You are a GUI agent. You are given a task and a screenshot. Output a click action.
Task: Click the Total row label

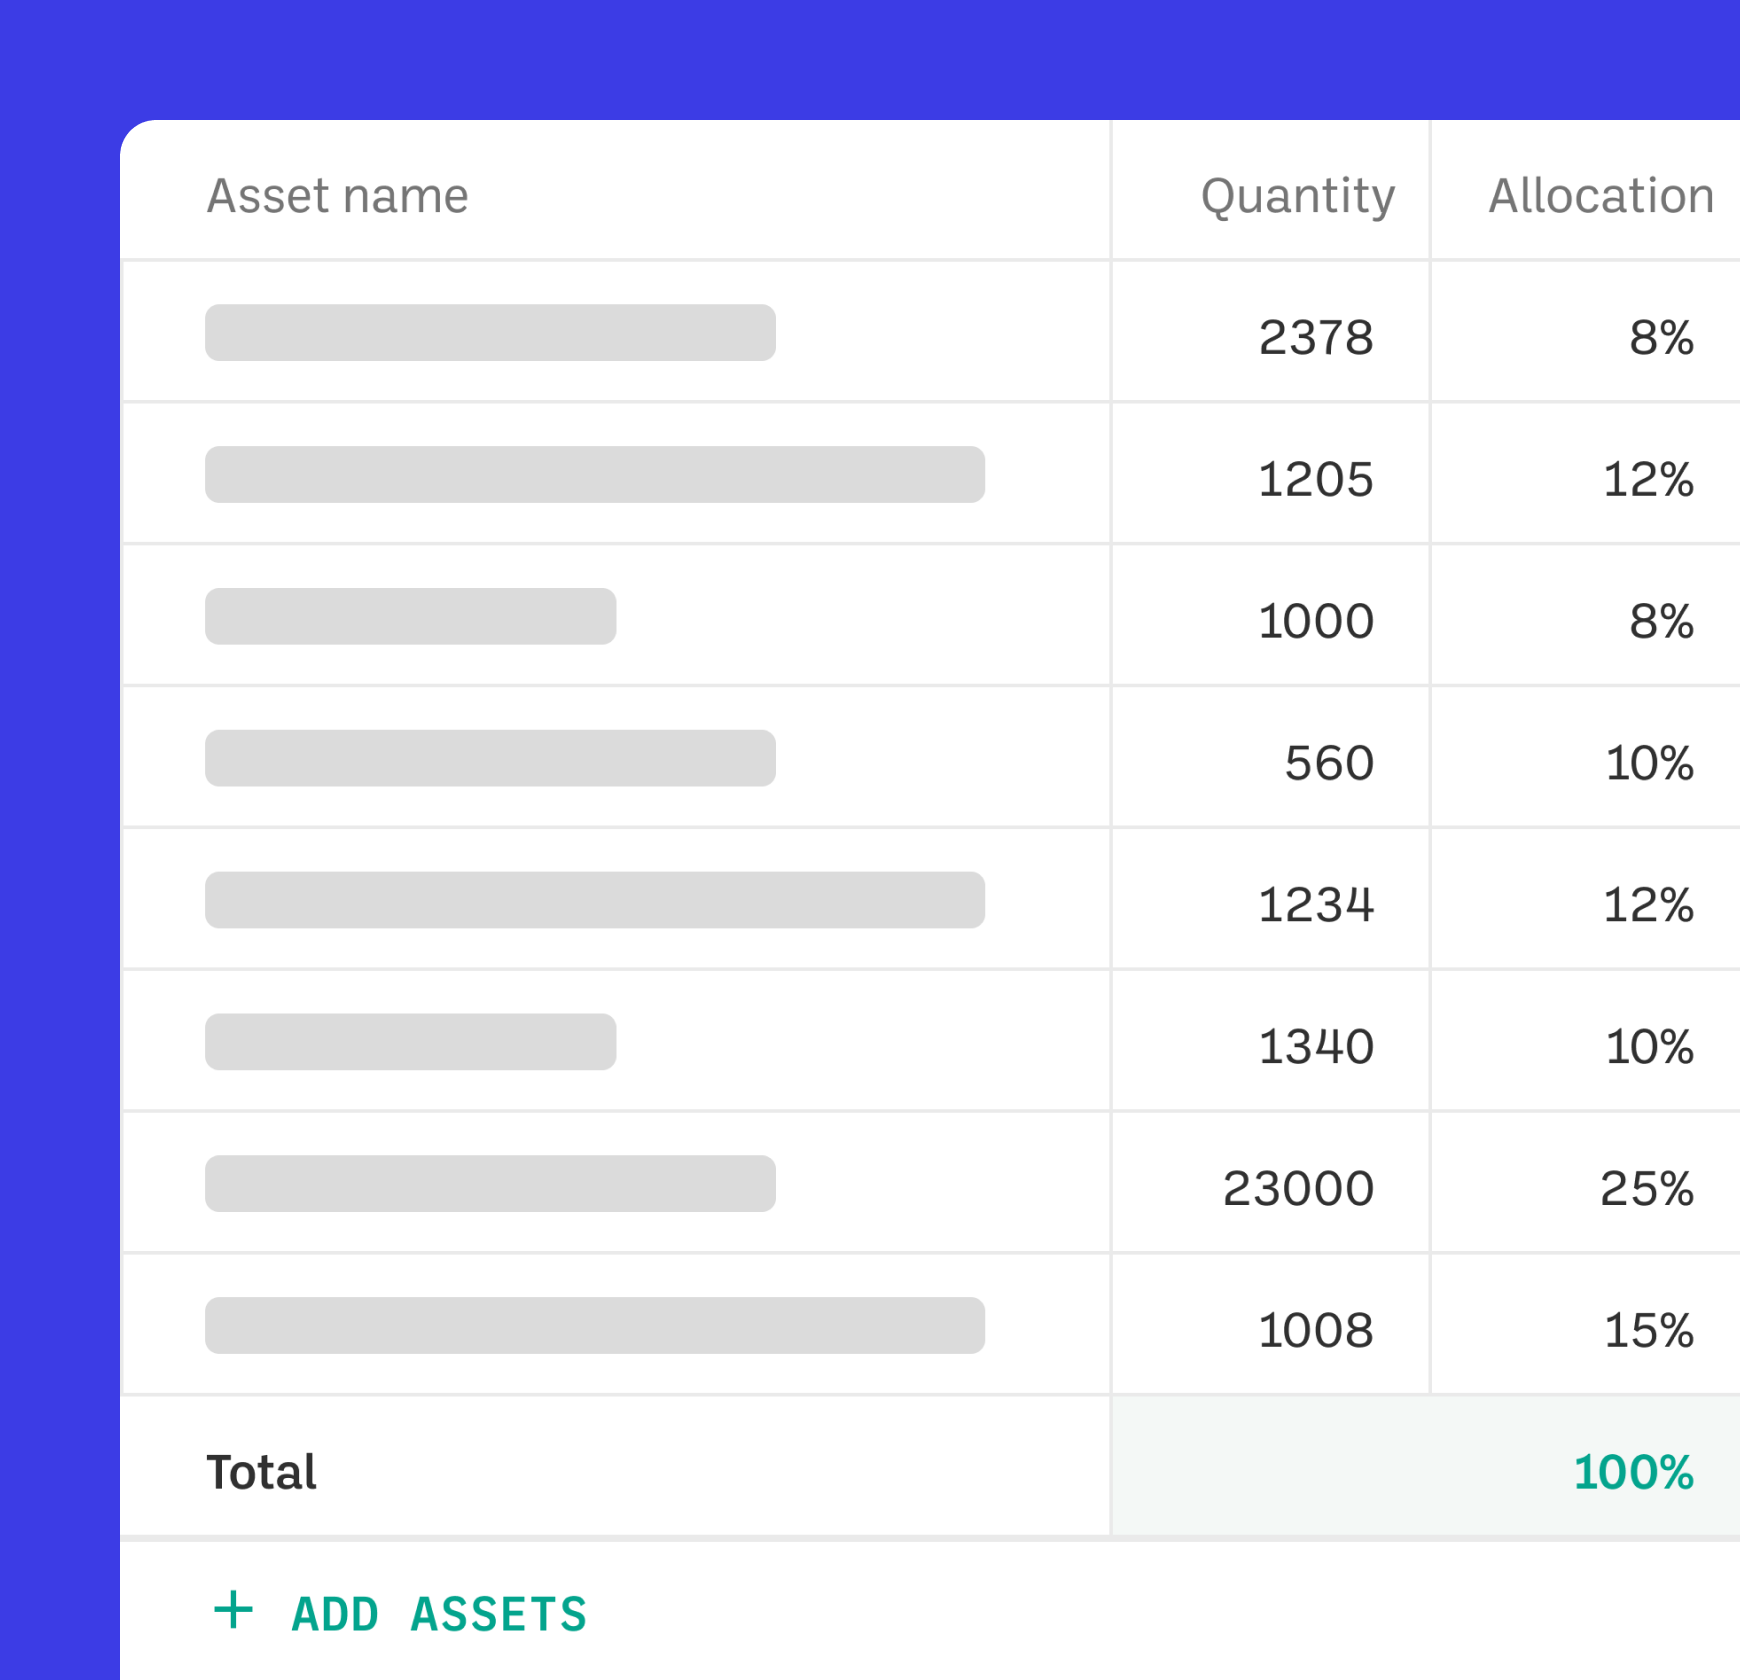pyautogui.click(x=261, y=1472)
